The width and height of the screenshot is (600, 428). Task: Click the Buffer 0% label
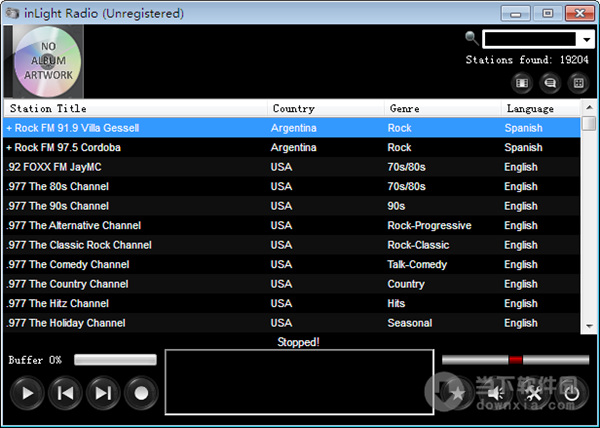[35, 360]
